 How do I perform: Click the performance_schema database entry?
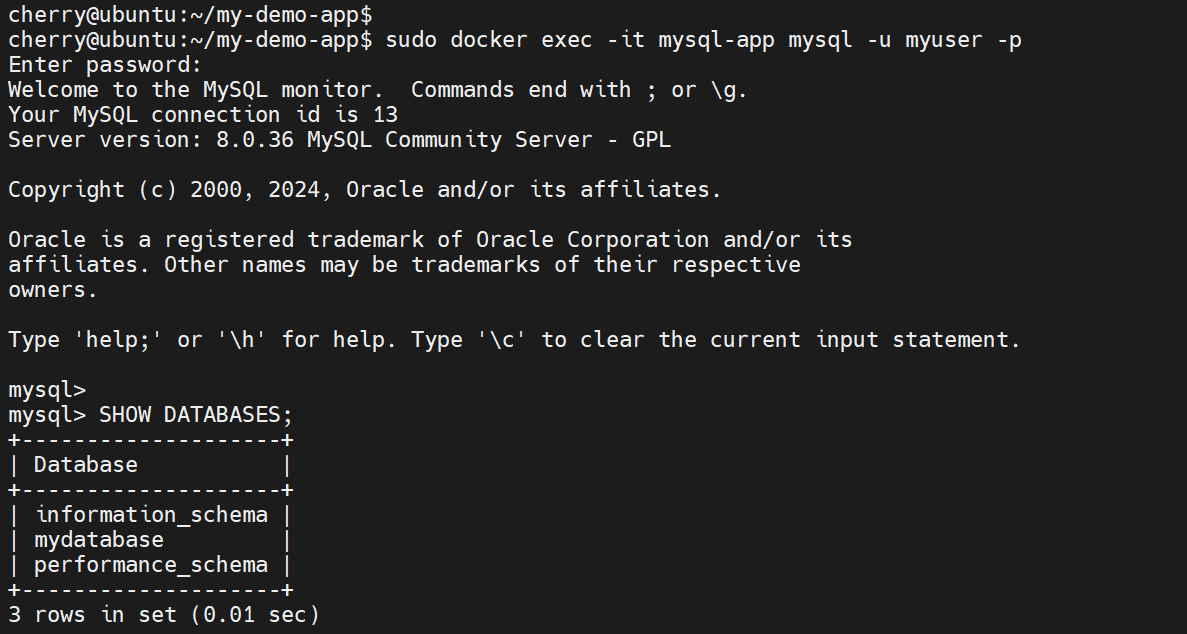pyautogui.click(x=150, y=565)
